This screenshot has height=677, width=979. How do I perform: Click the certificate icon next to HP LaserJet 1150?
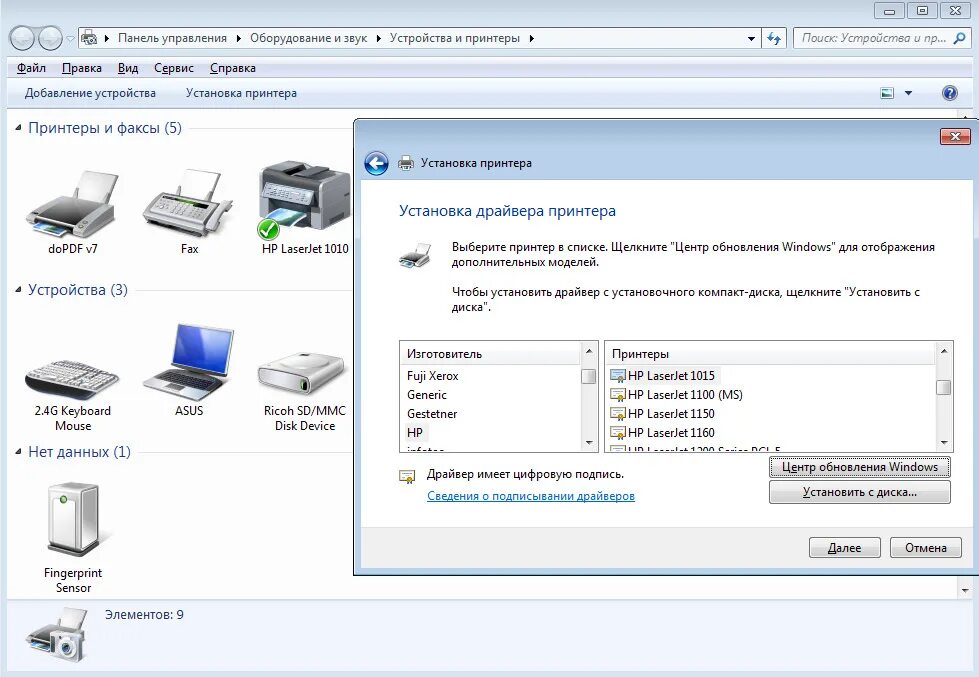pyautogui.click(x=617, y=413)
